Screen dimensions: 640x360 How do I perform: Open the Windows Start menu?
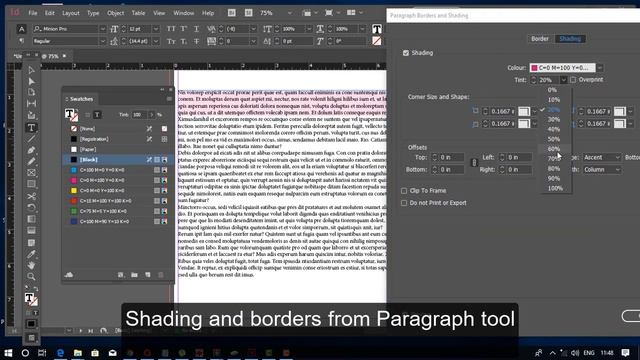pyautogui.click(x=8, y=353)
